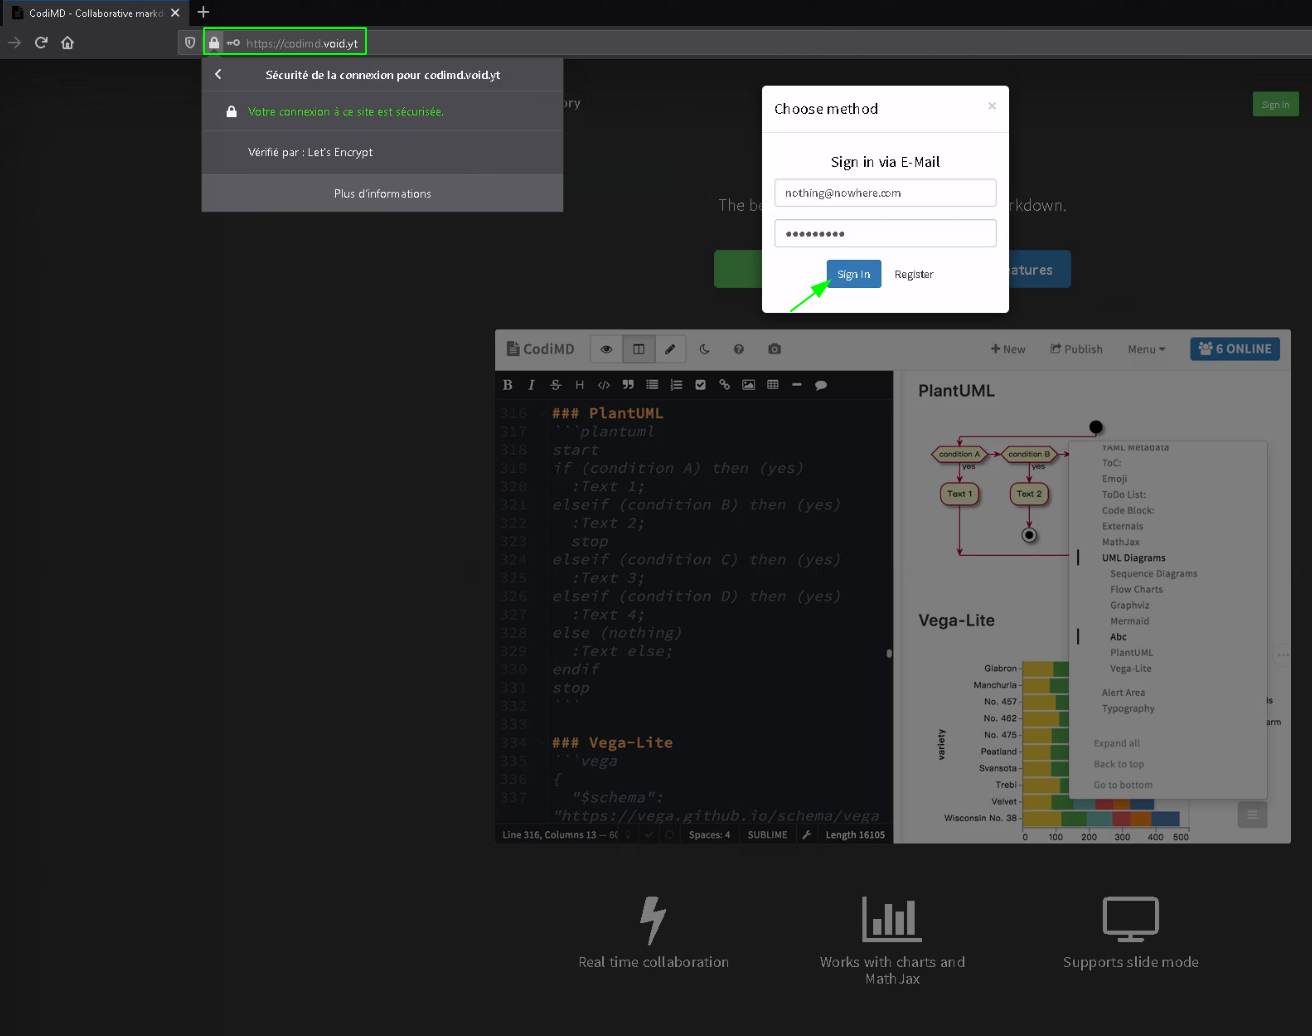Click the comment bubble icon in the editor toolbar
Screen dimensions: 1312x1036
[x=821, y=385]
